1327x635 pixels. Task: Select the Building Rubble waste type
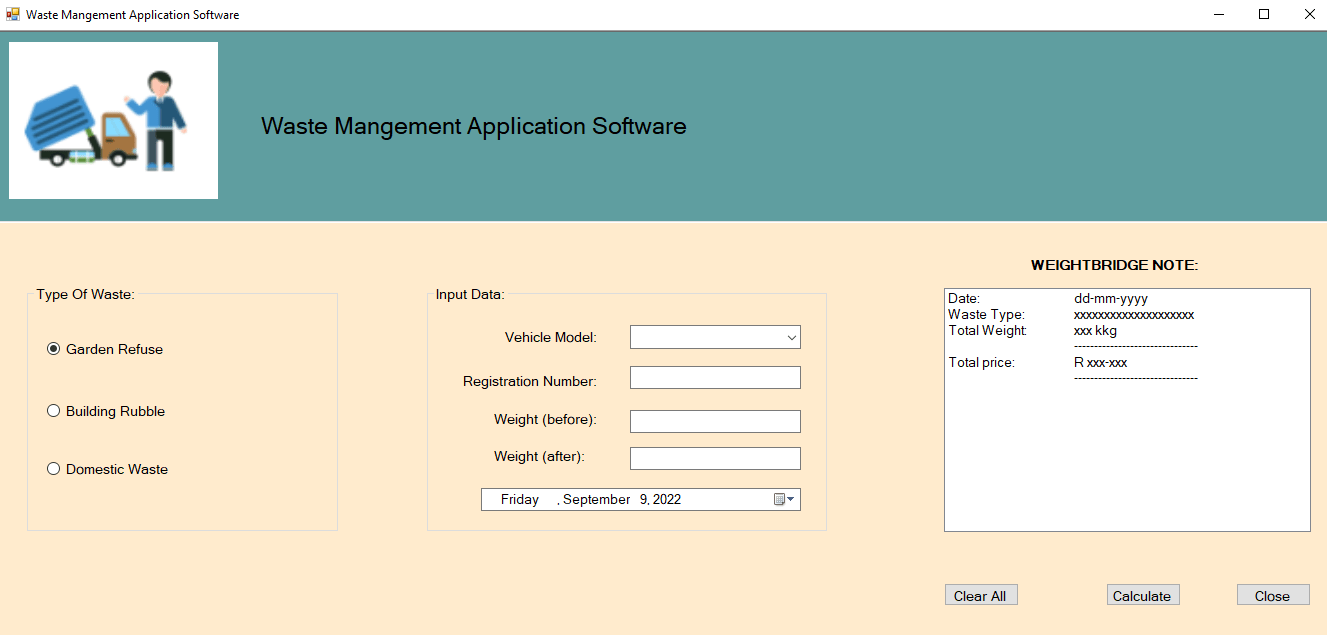point(53,410)
